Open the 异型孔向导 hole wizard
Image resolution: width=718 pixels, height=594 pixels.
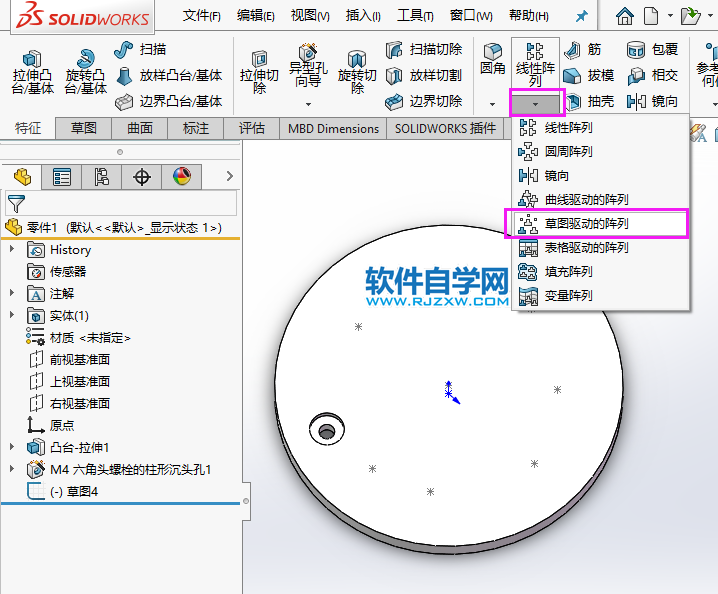point(307,55)
